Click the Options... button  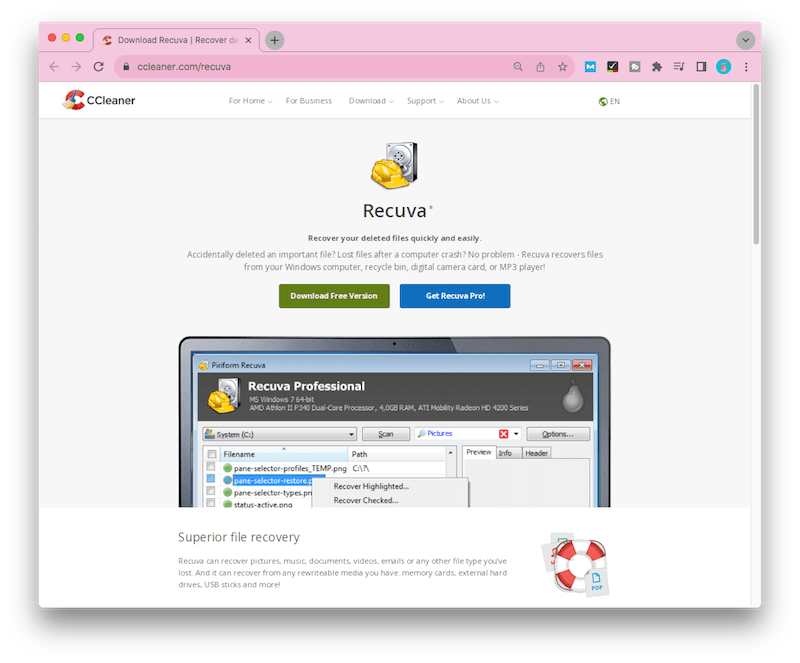(558, 434)
